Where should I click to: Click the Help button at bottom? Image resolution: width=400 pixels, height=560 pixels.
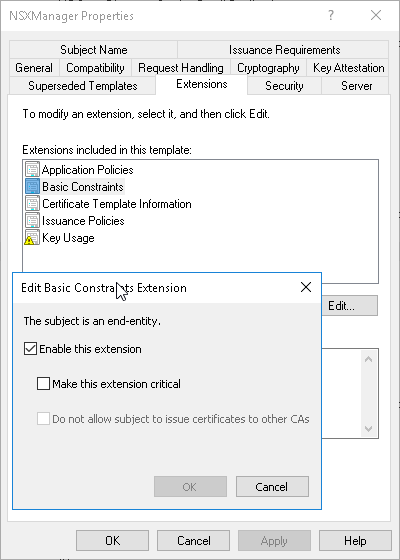click(x=355, y=541)
